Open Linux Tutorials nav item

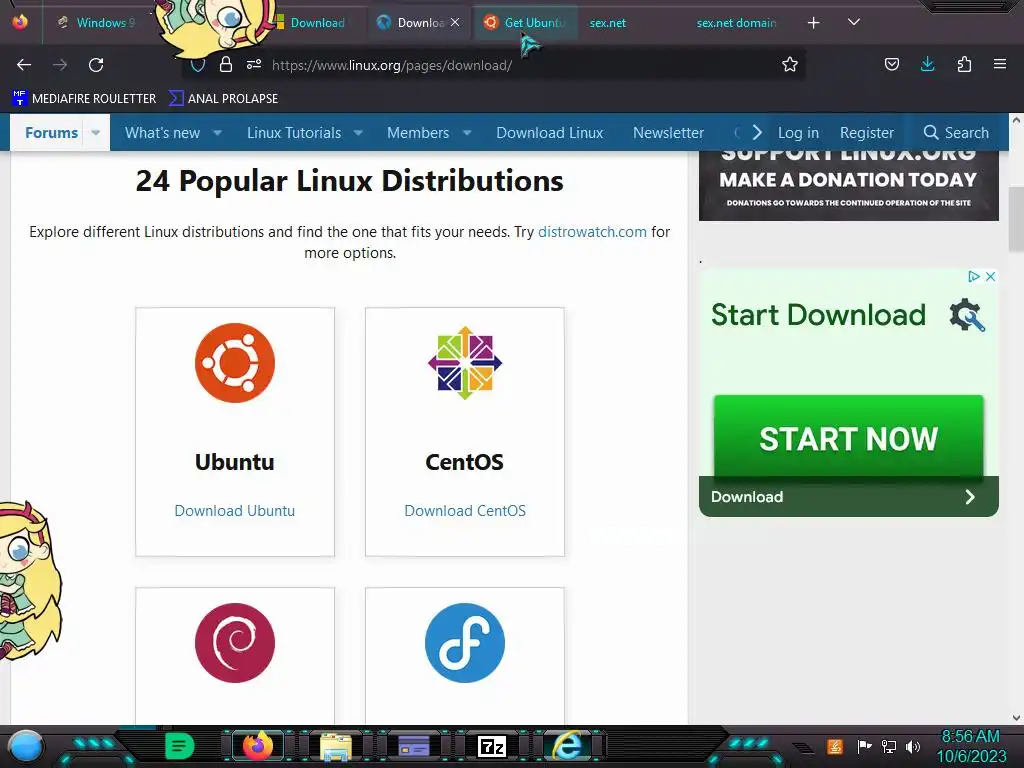(294, 133)
